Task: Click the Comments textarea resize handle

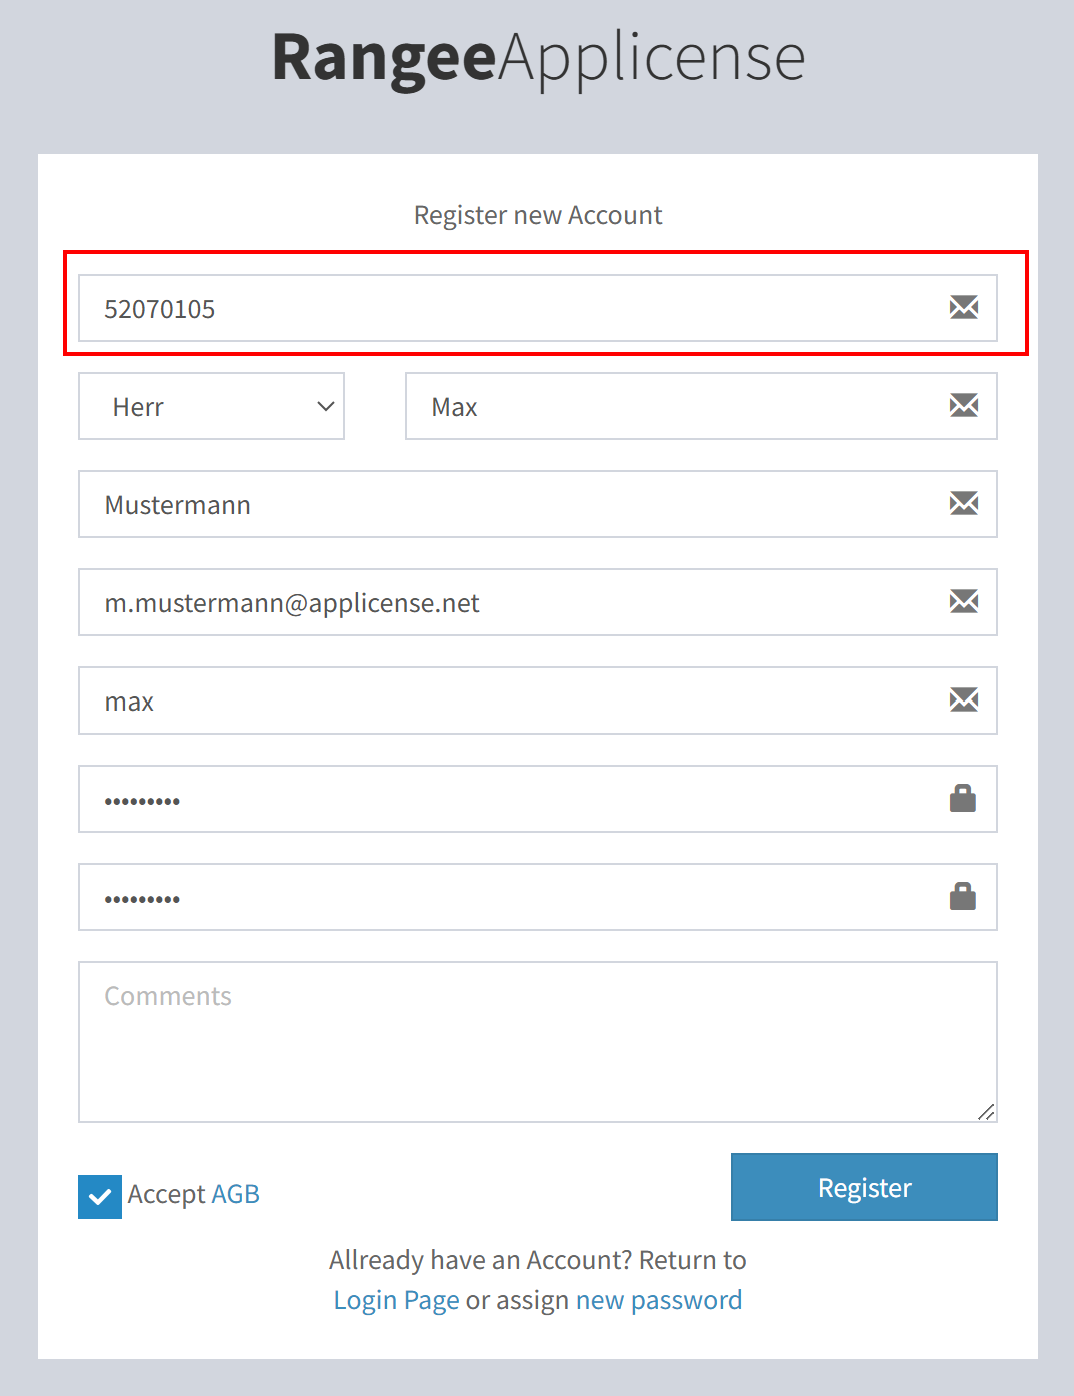Action: pyautogui.click(x=986, y=1111)
